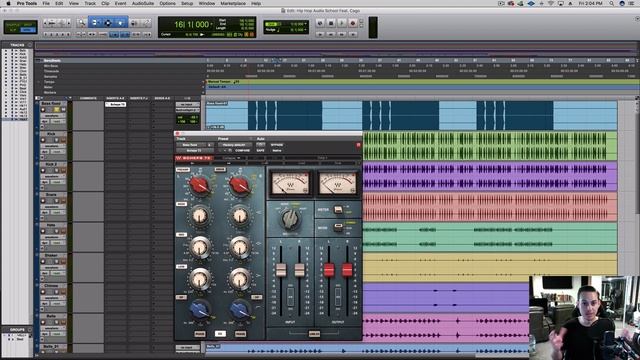Open the Tracks list dropdown menu

point(29,45)
